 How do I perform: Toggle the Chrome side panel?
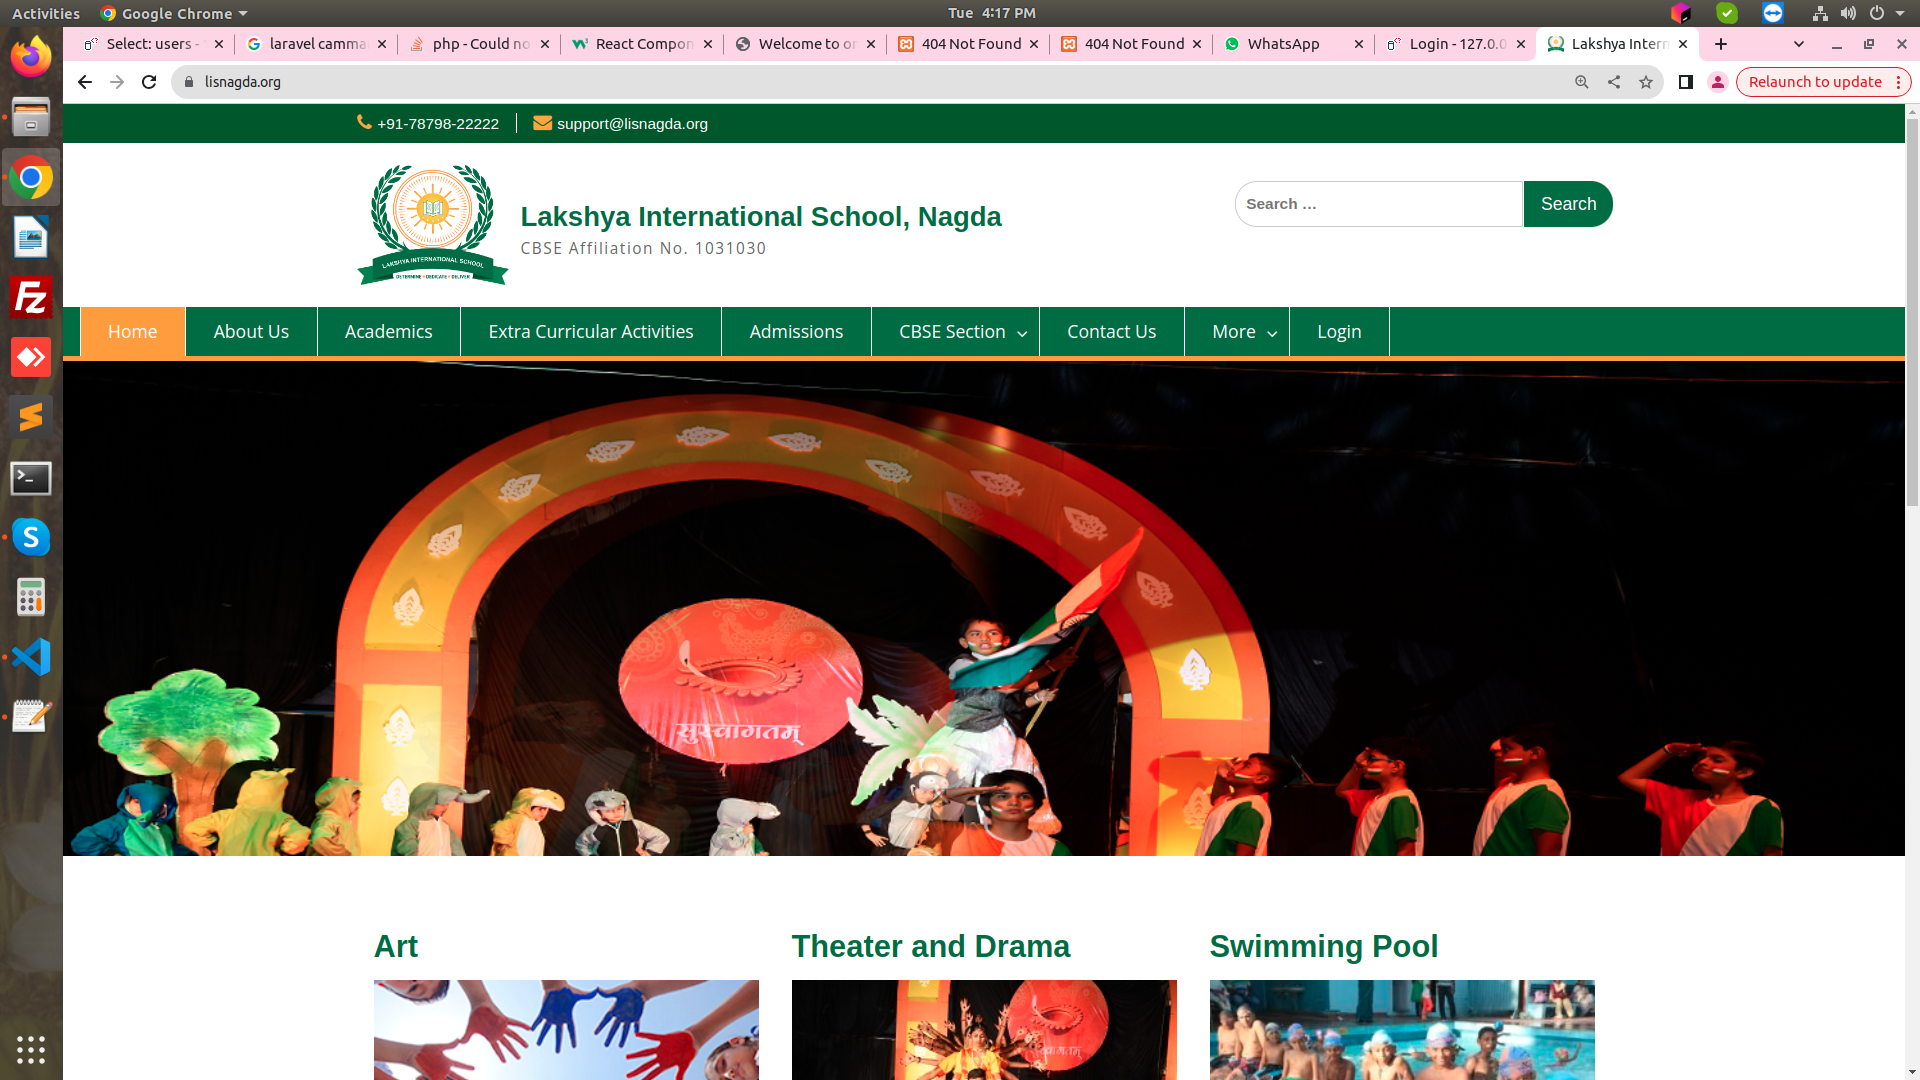pos(1685,82)
